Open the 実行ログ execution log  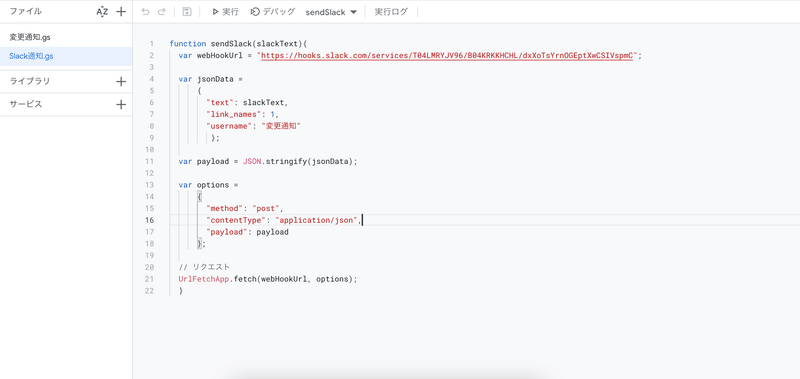click(391, 12)
